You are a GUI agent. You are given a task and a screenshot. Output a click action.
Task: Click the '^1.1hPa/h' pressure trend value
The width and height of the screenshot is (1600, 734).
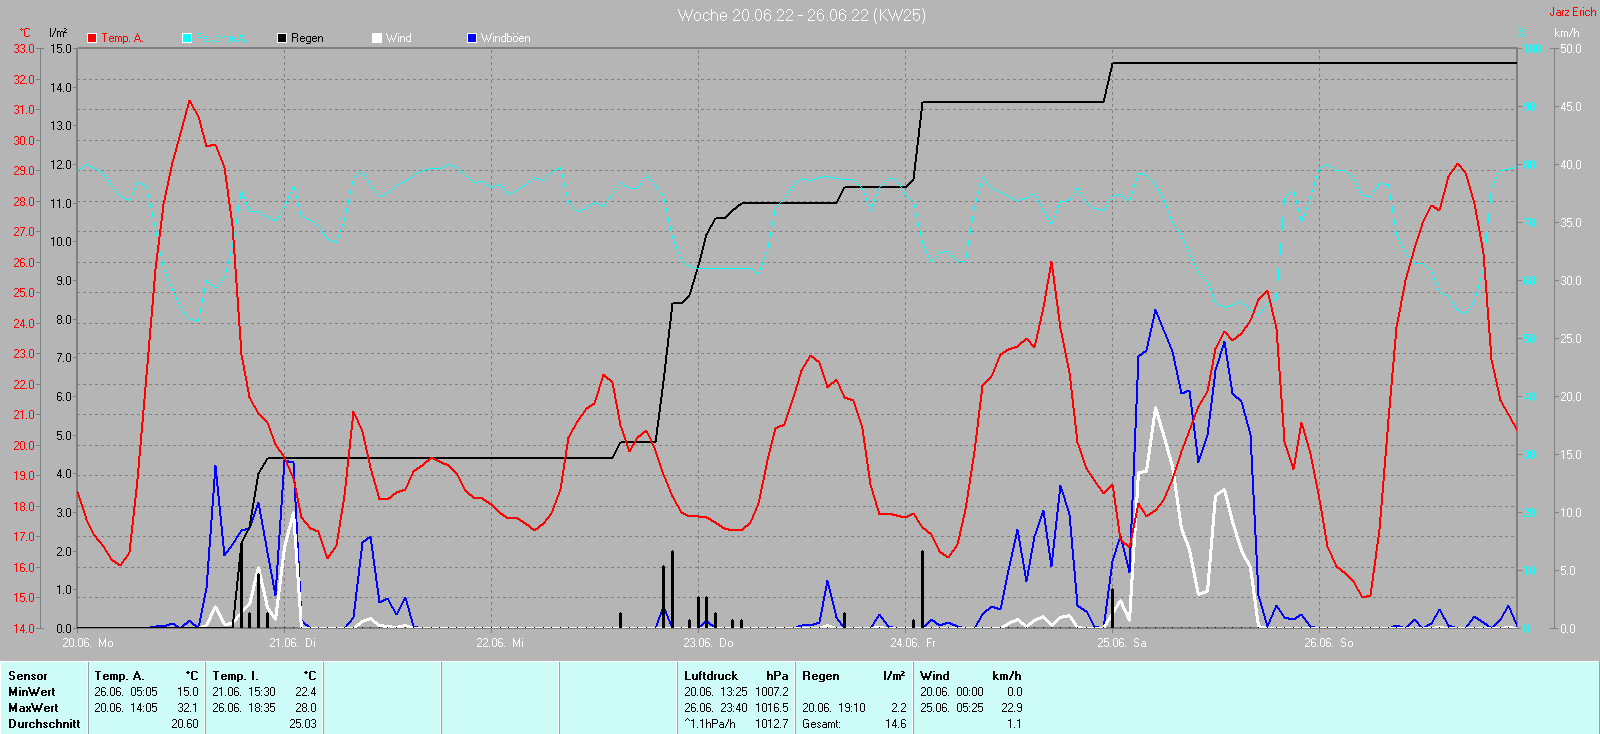[710, 724]
